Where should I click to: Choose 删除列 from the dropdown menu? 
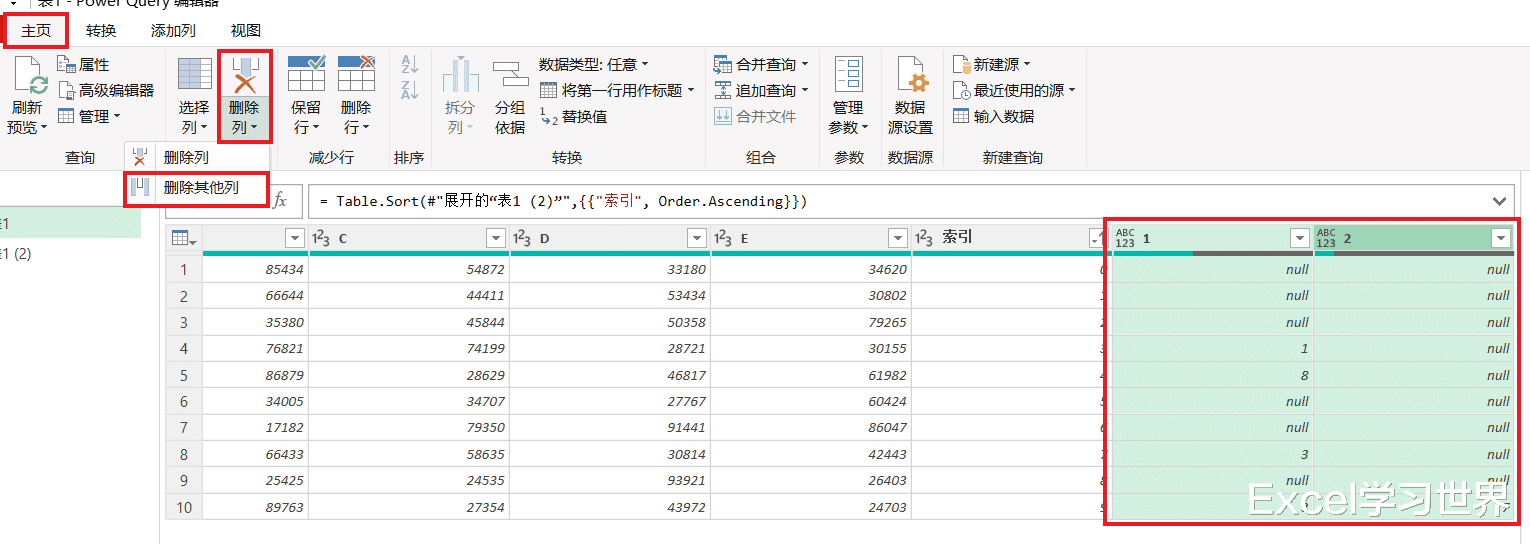pyautogui.click(x=198, y=158)
